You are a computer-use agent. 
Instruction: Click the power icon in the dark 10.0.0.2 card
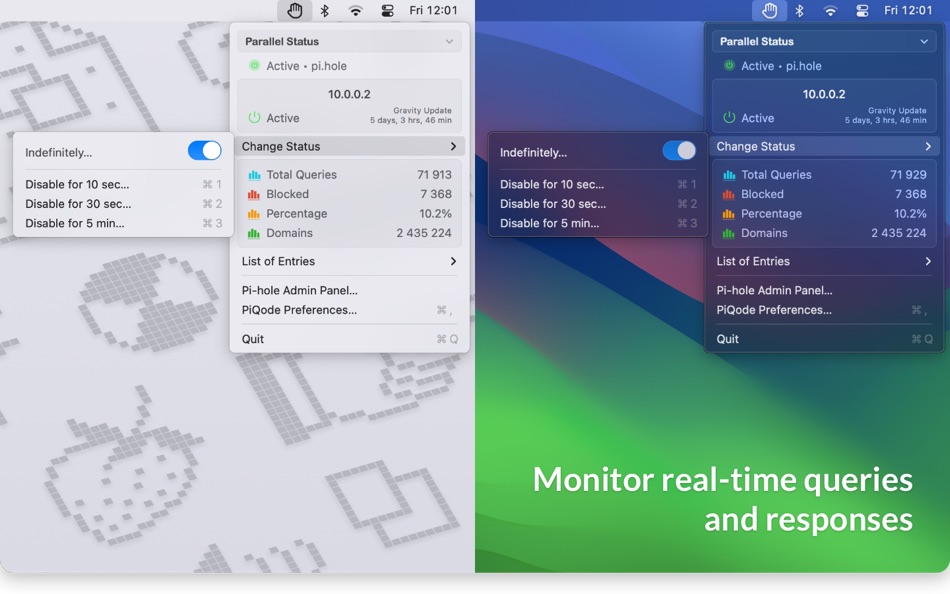click(729, 118)
